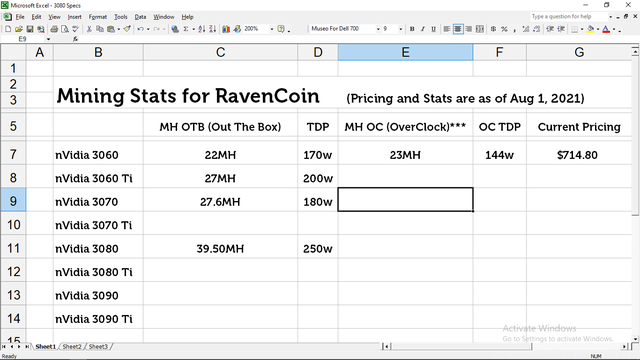
Task: Increase the cell indent
Action: 561,29
